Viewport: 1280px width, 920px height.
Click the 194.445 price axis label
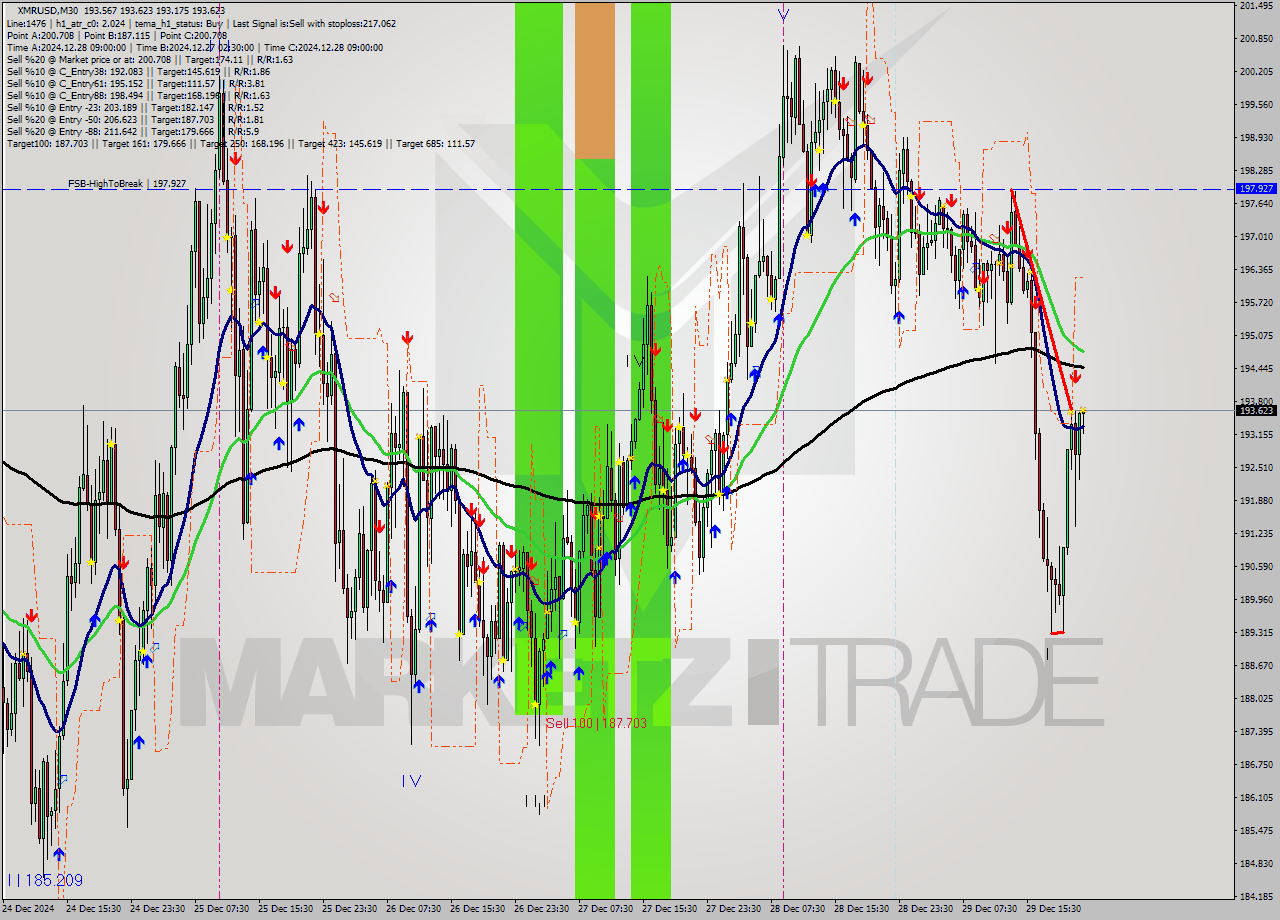point(1257,368)
